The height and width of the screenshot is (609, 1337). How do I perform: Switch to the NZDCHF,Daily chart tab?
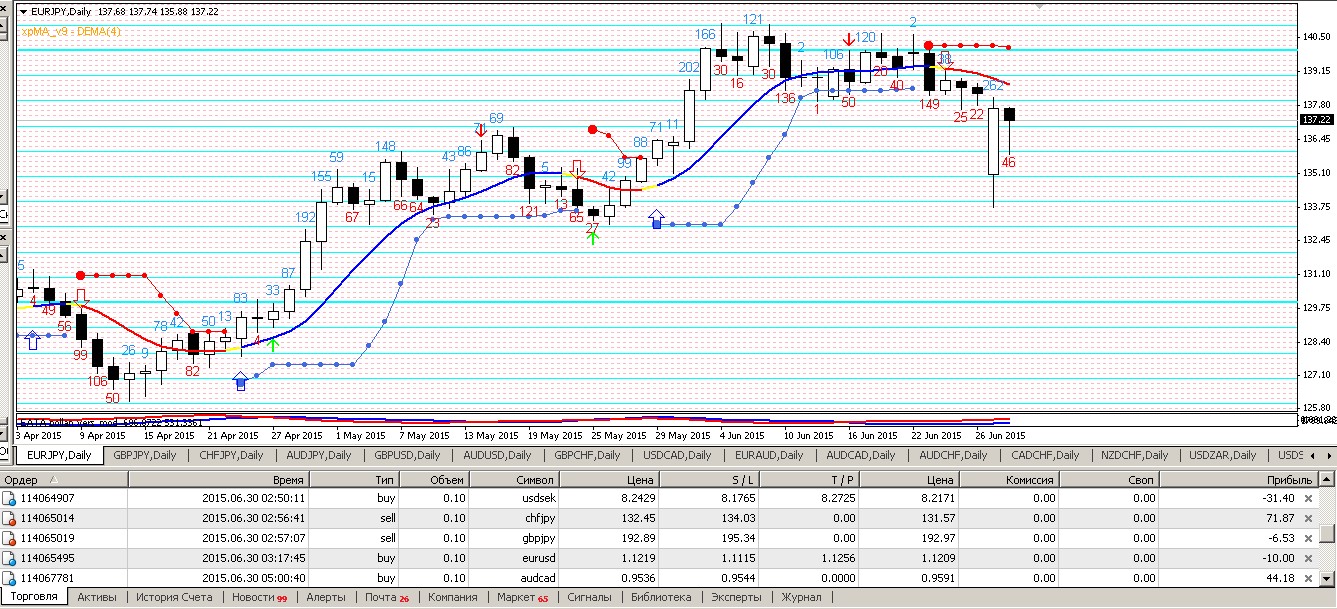pos(1133,455)
